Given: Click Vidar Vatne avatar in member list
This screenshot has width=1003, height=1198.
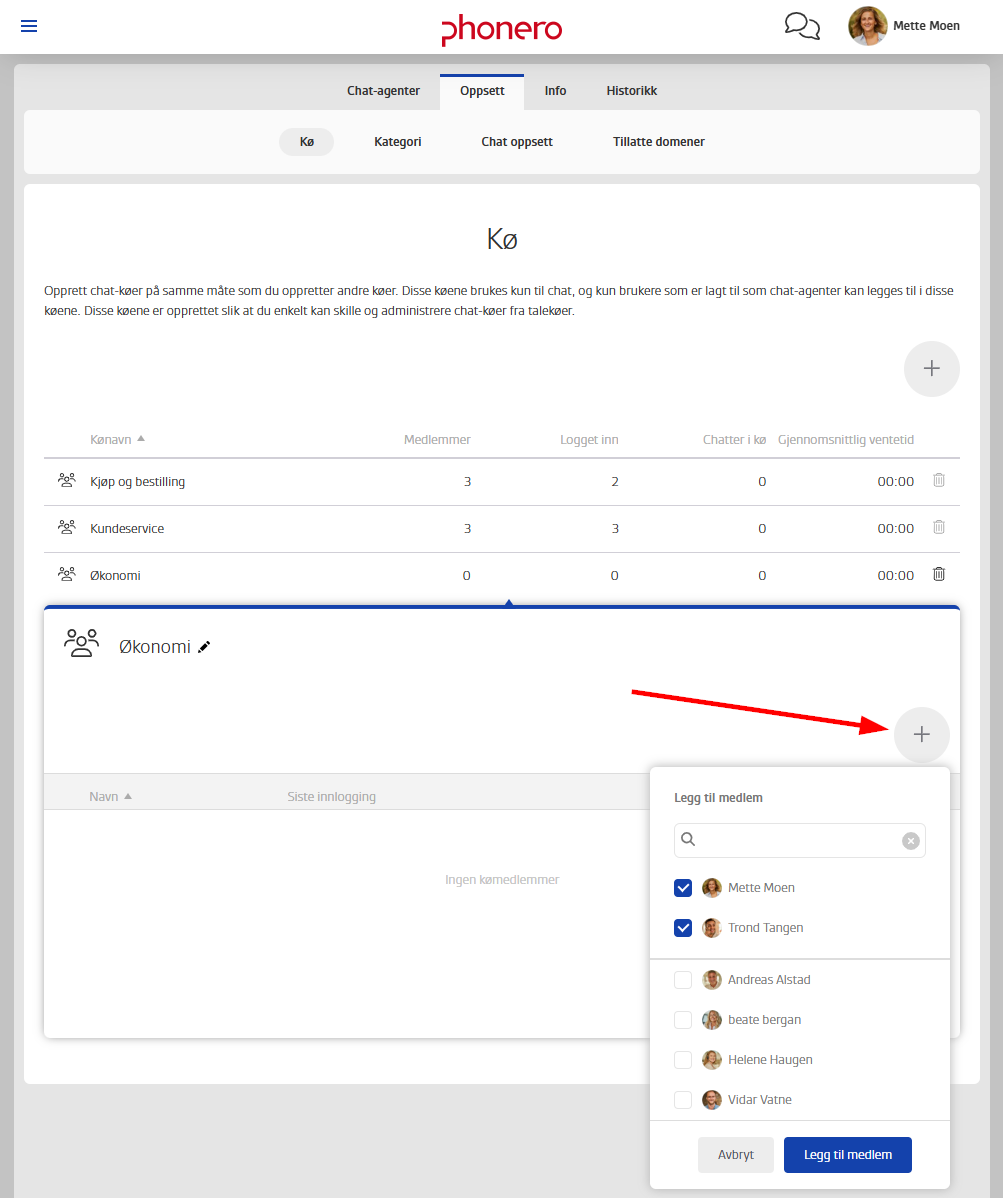Looking at the screenshot, I should pos(712,1099).
